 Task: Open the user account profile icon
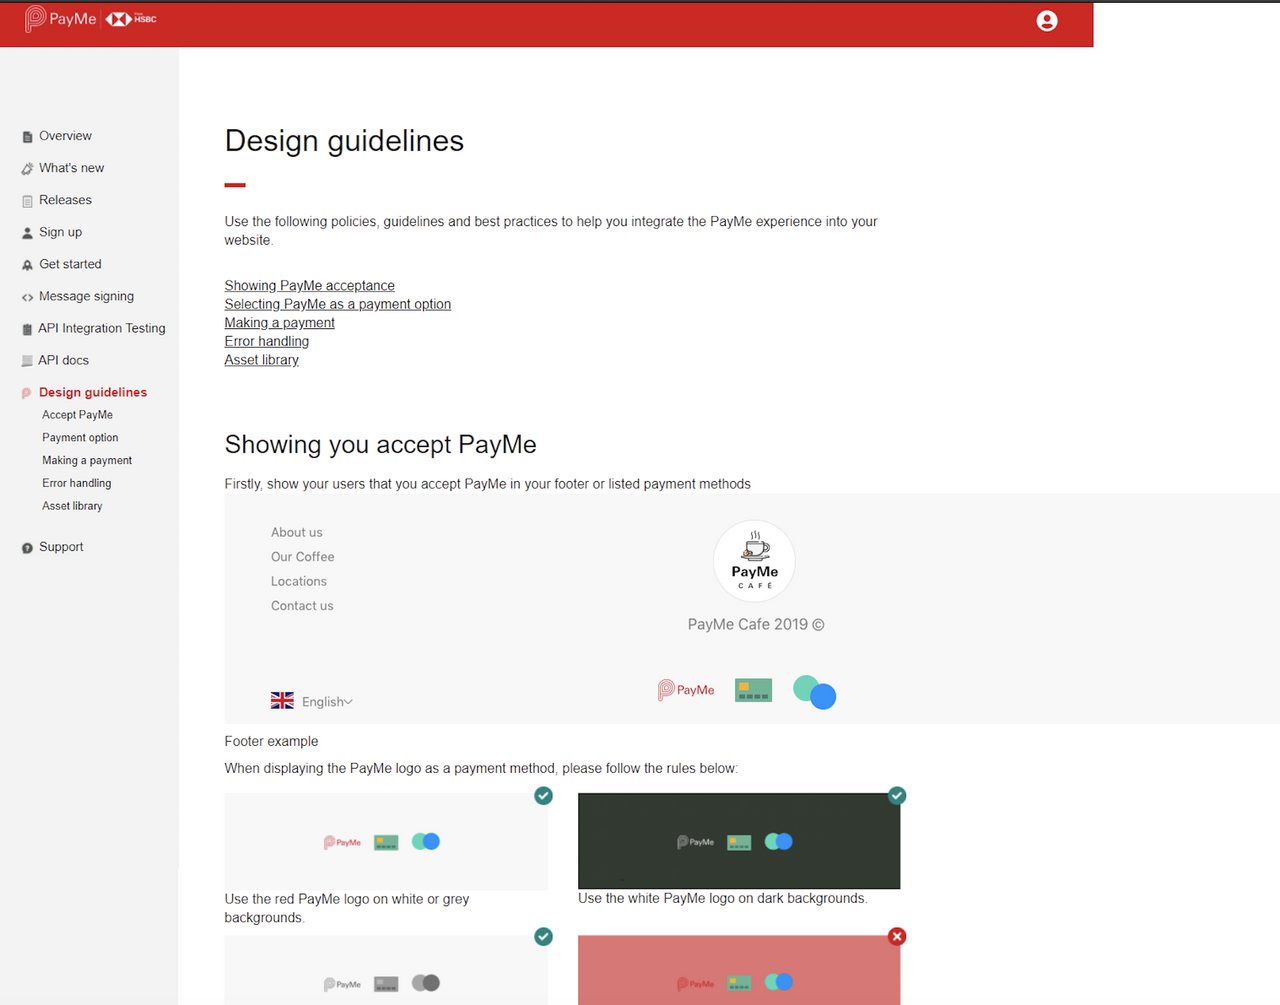(1046, 21)
